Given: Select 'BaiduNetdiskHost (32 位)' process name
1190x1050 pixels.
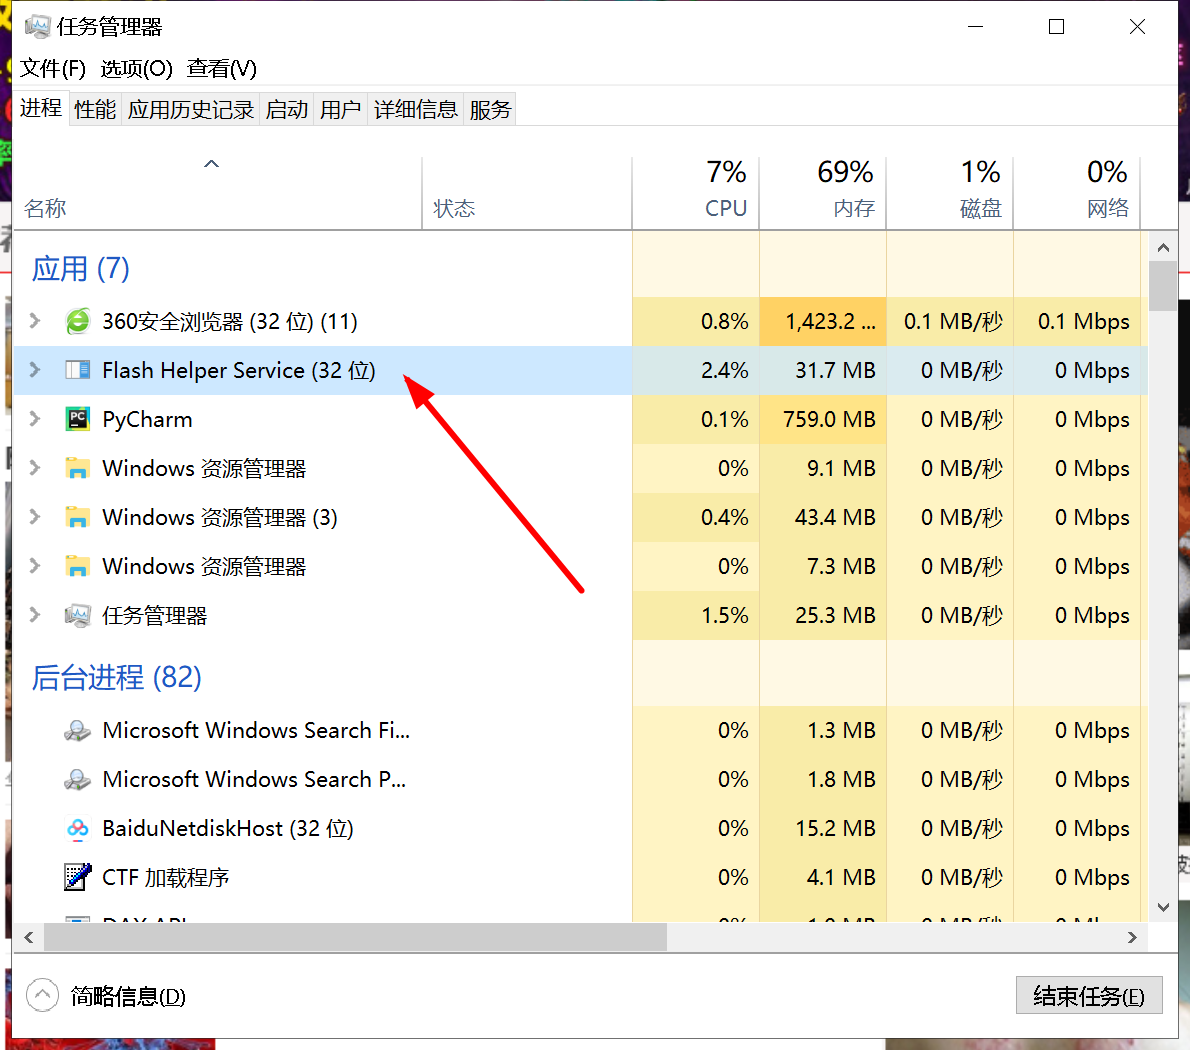Looking at the screenshot, I should pyautogui.click(x=228, y=828).
